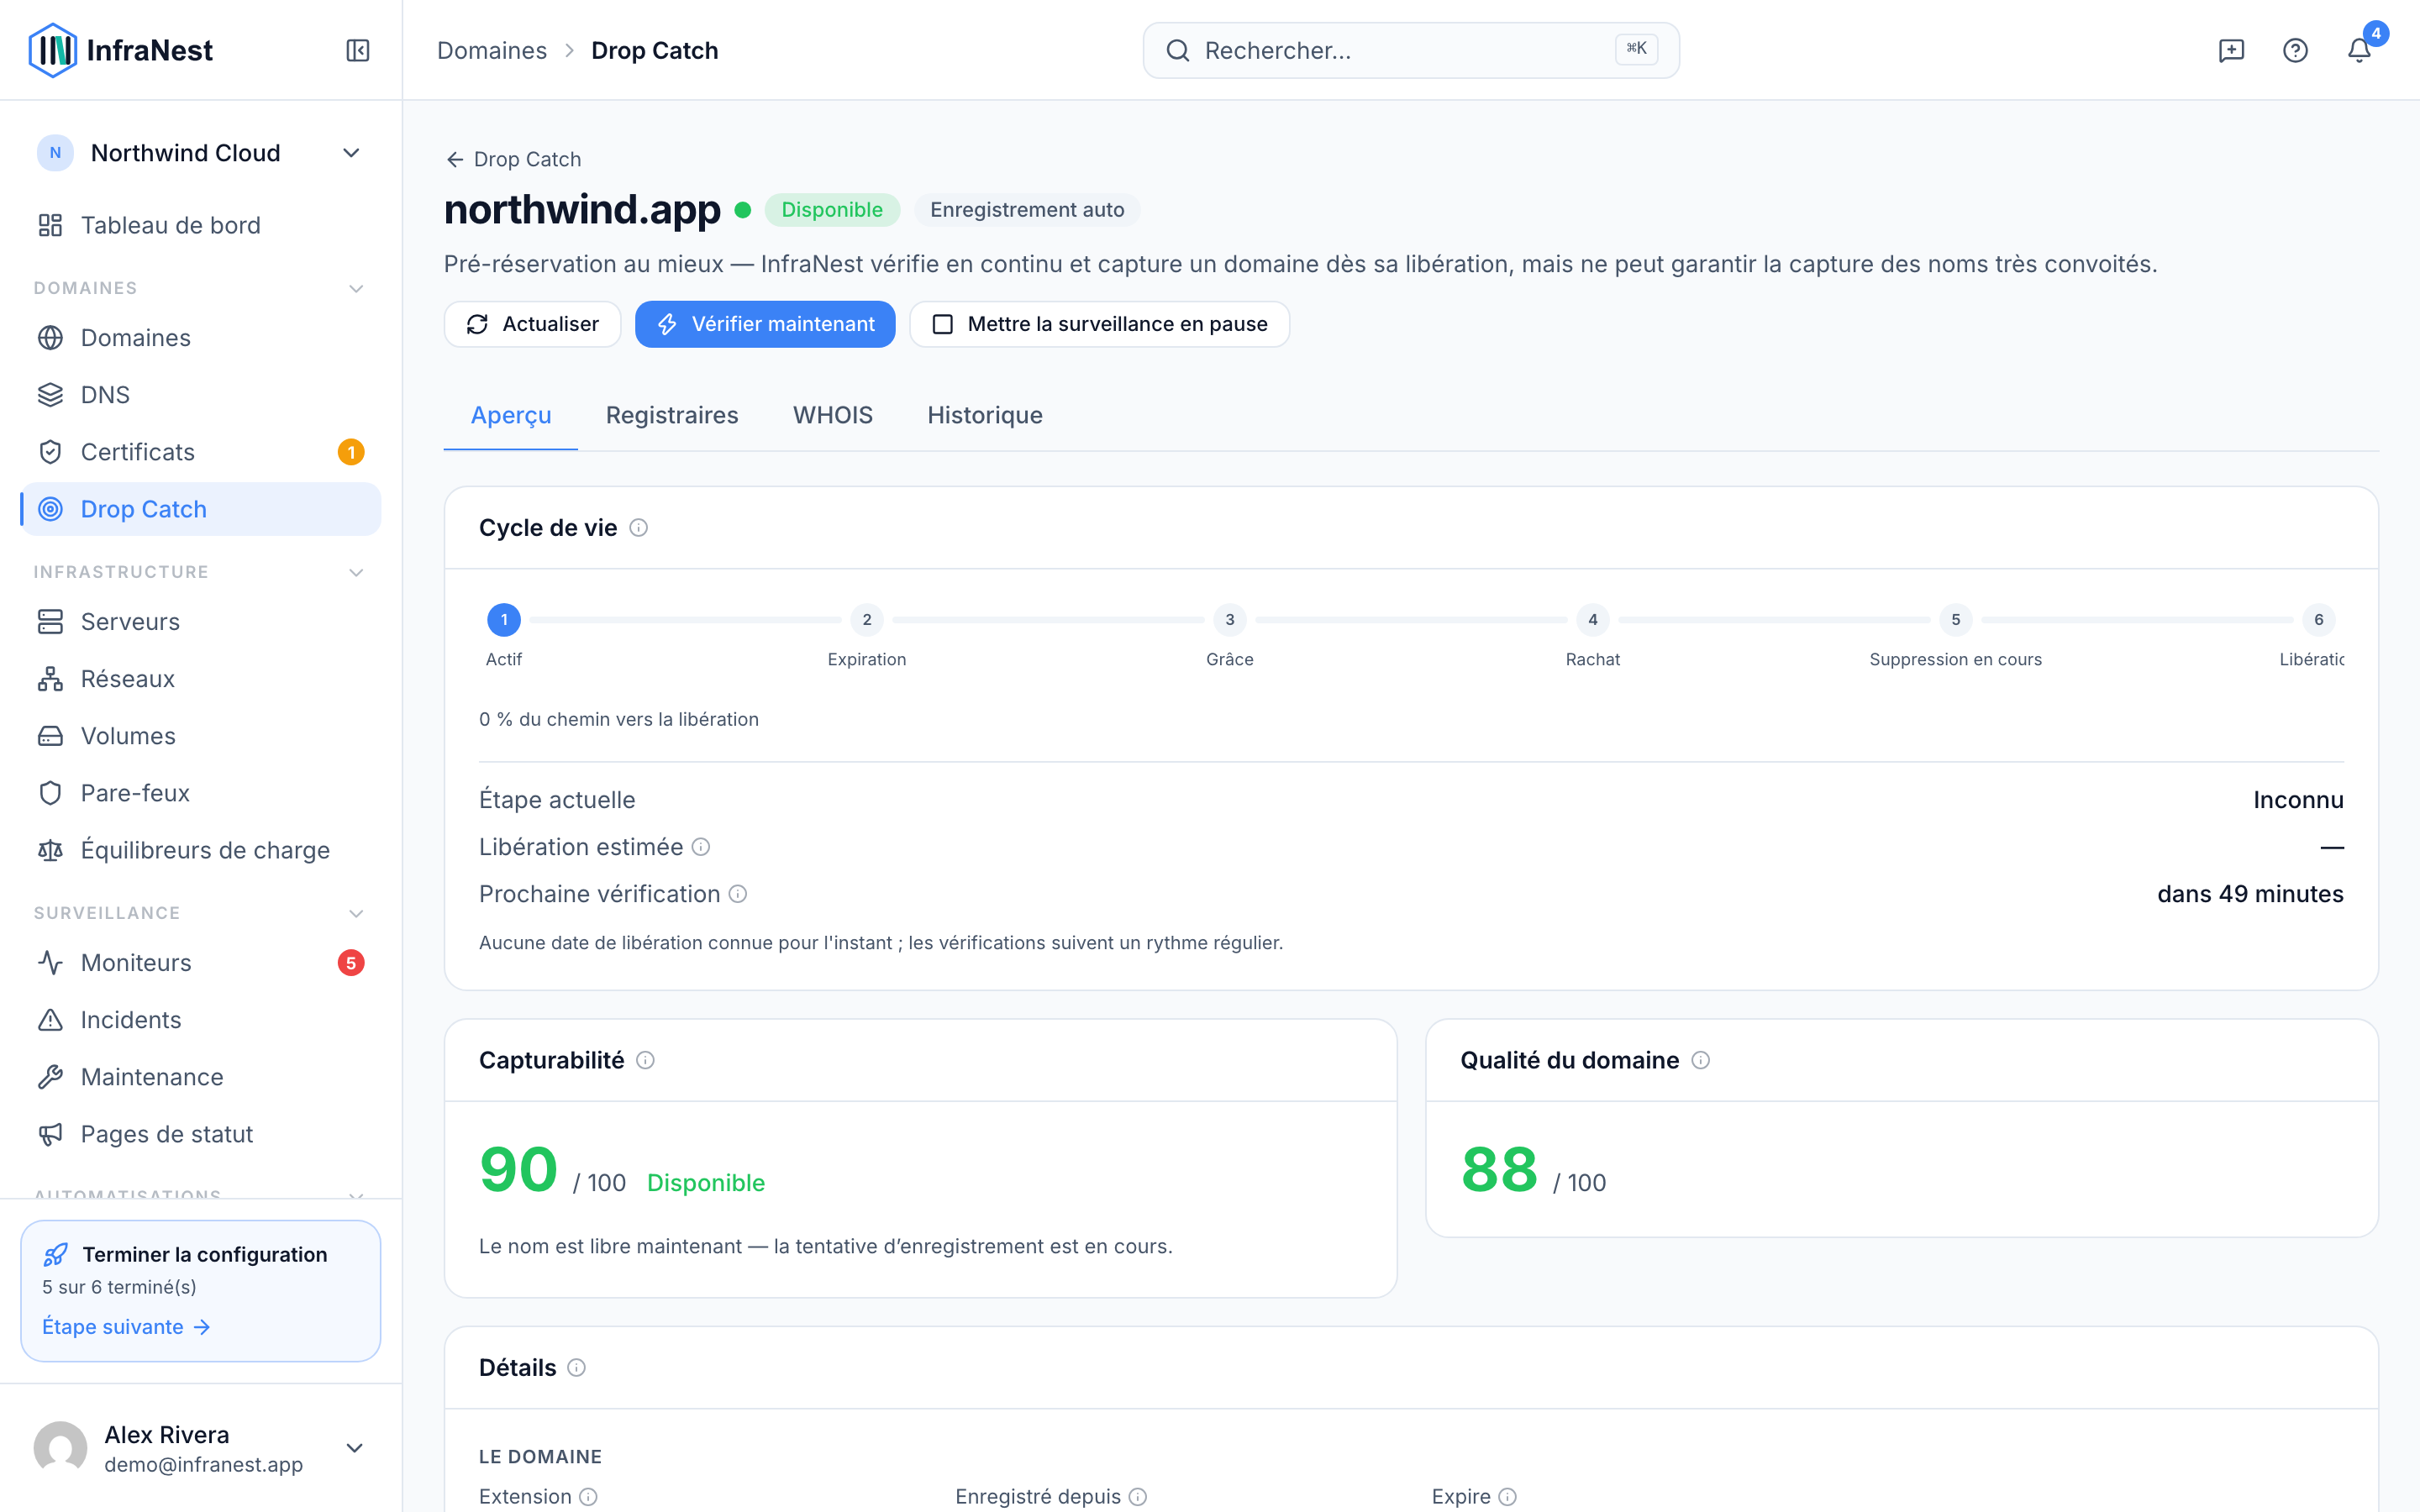This screenshot has height=1512, width=2420.
Task: Collapse the DOMAINES sidebar section
Action: click(x=356, y=289)
